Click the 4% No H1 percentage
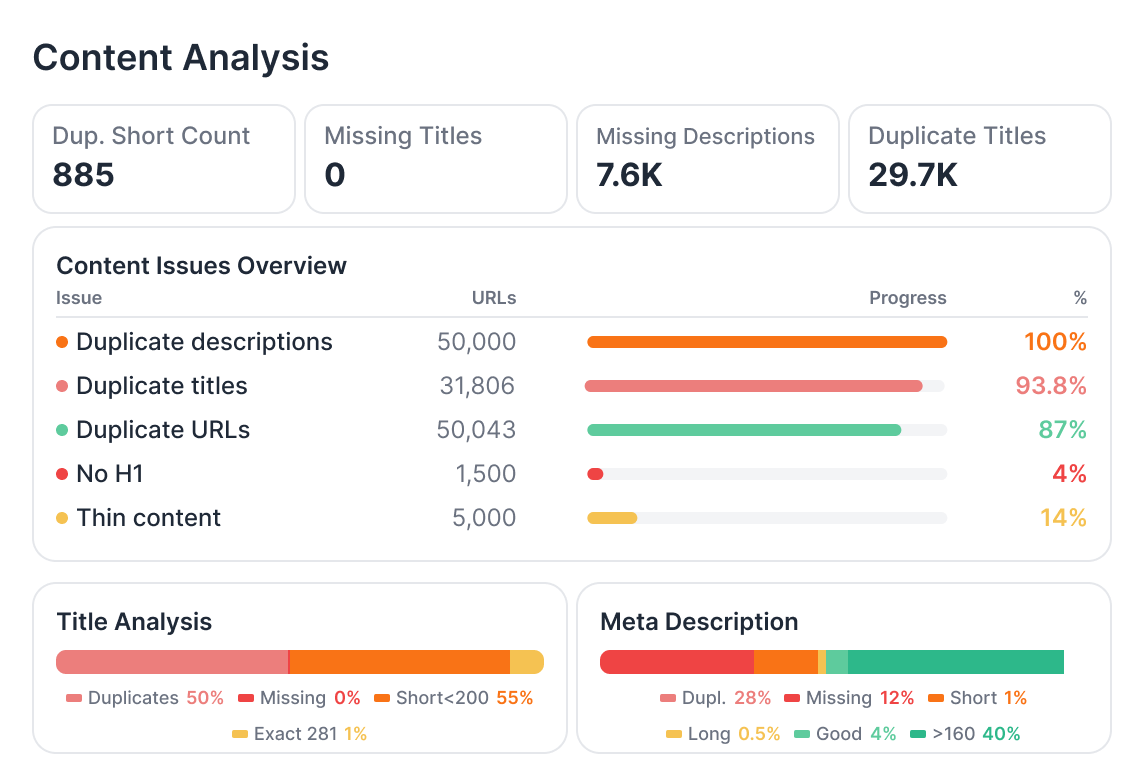This screenshot has width=1144, height=776. (1069, 473)
